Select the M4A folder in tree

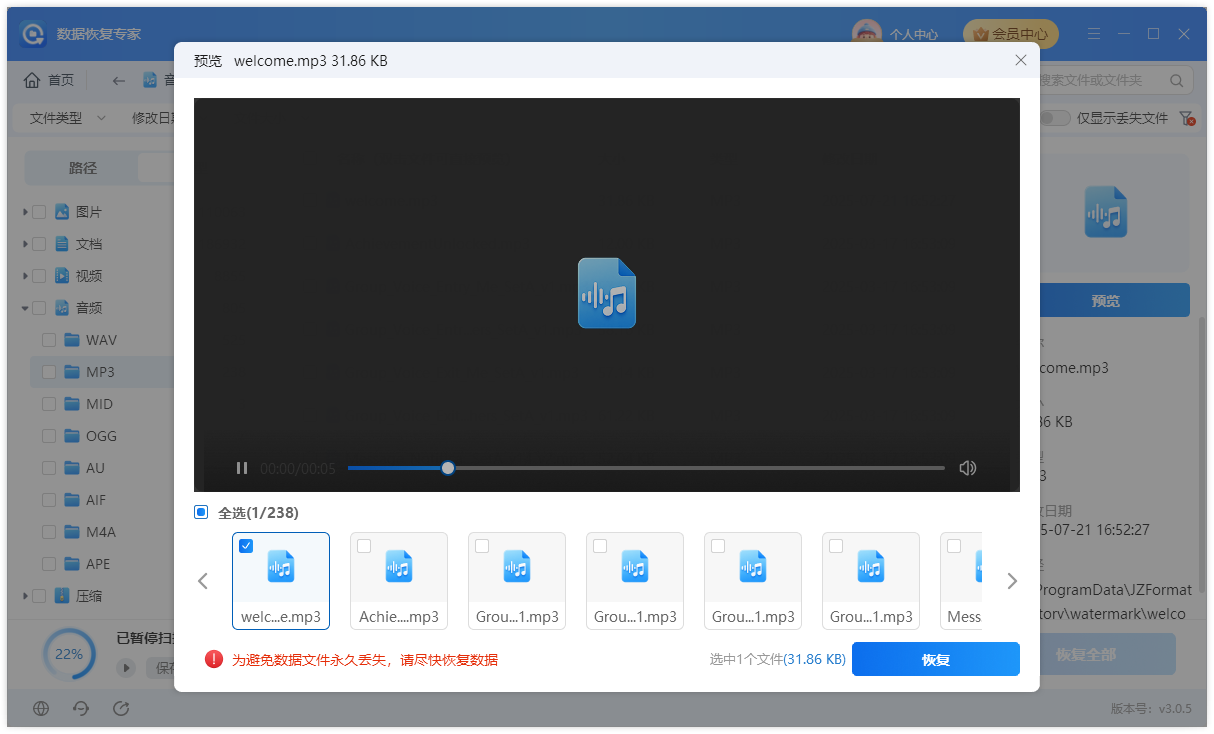click(100, 532)
